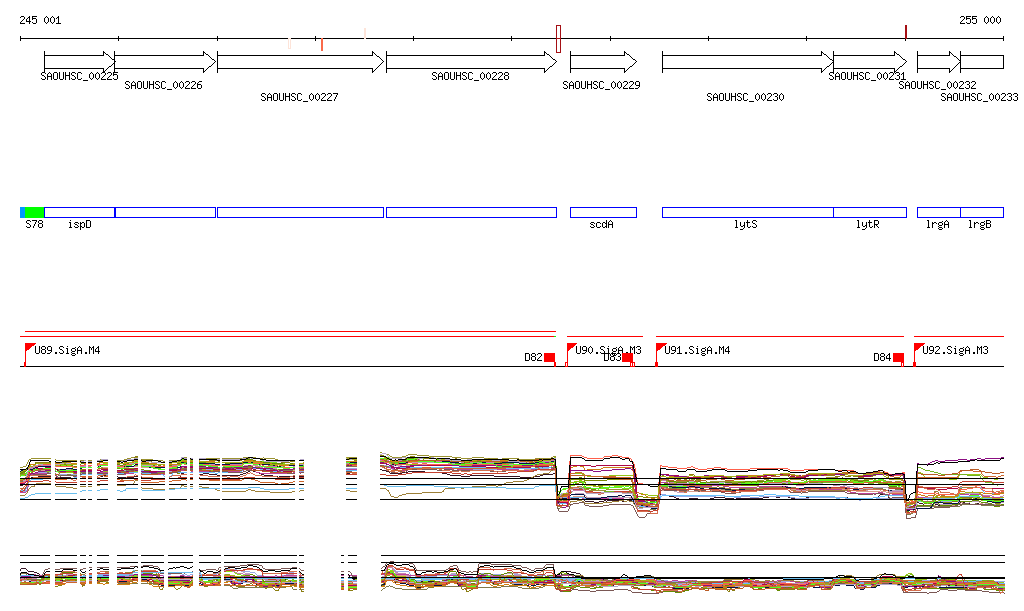1024x611 pixels.
Task: Select the blue box aligned with SAOUHSC_00228
Action: (x=472, y=212)
